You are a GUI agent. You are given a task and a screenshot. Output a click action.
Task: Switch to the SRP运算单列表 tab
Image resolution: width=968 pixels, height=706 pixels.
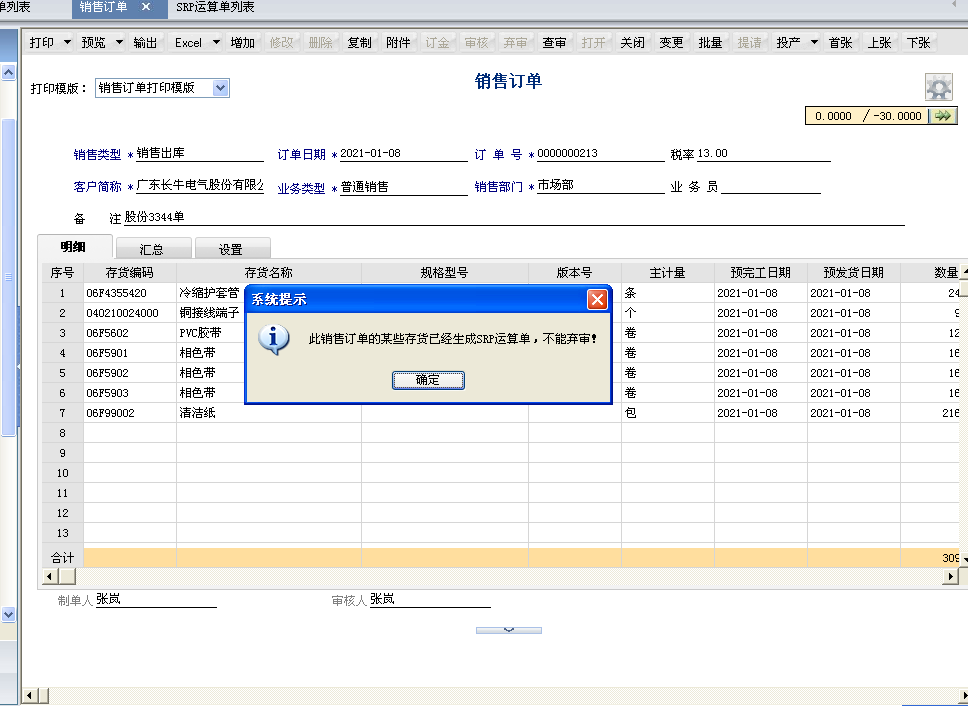pyautogui.click(x=215, y=7)
